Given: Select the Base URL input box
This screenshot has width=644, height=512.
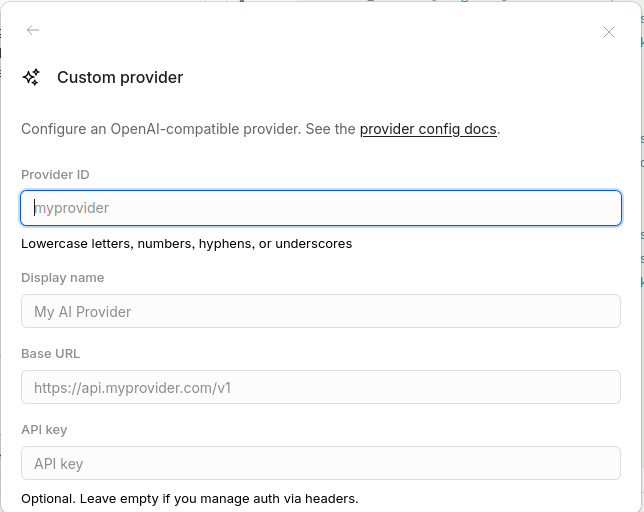Looking at the screenshot, I should (x=321, y=387).
